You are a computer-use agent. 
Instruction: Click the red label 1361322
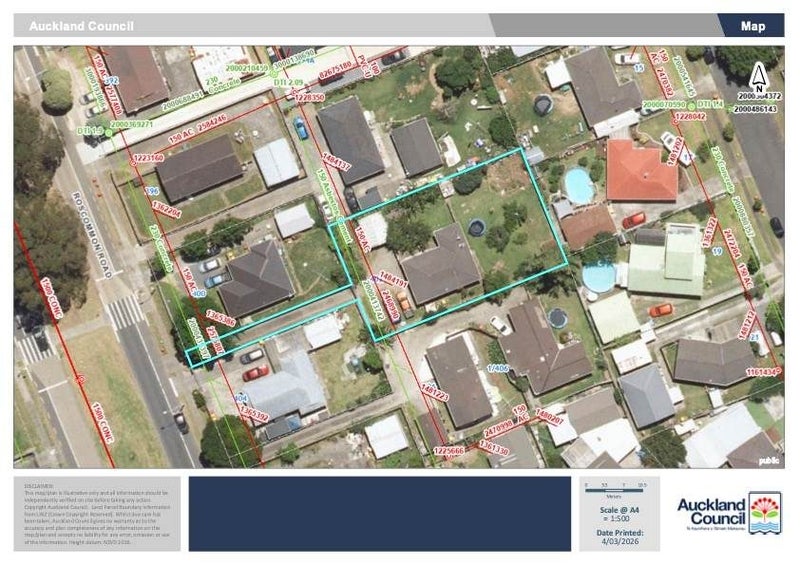710,232
